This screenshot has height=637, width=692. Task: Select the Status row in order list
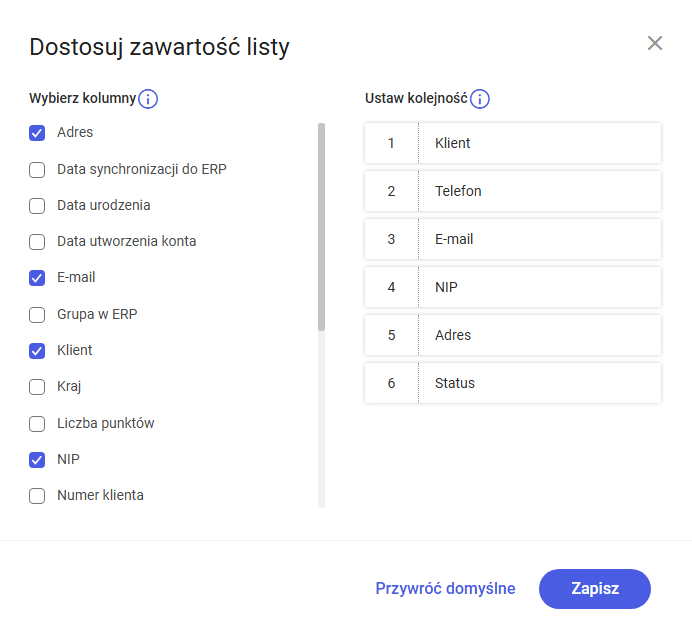click(513, 383)
